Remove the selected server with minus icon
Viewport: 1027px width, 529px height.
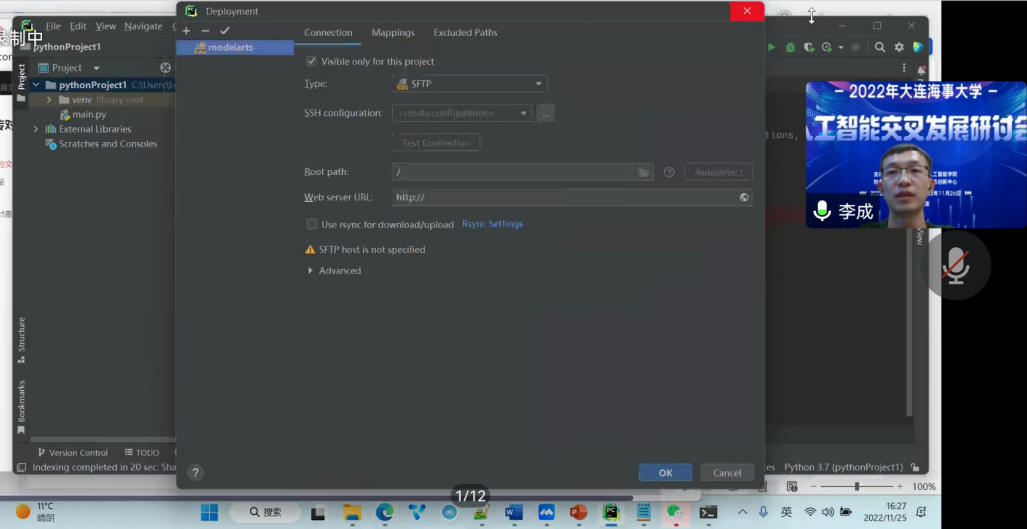tap(205, 31)
